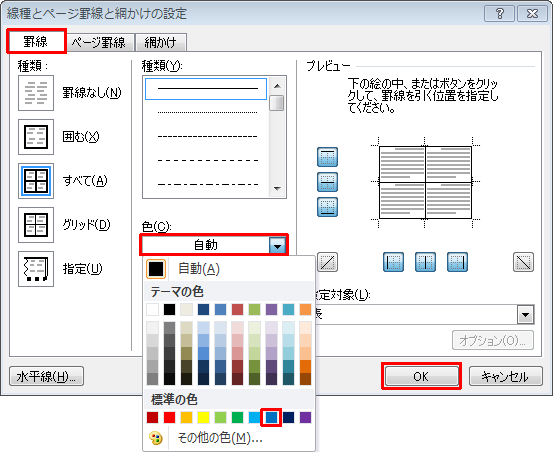Pick the black theme color swatch

pos(169,310)
